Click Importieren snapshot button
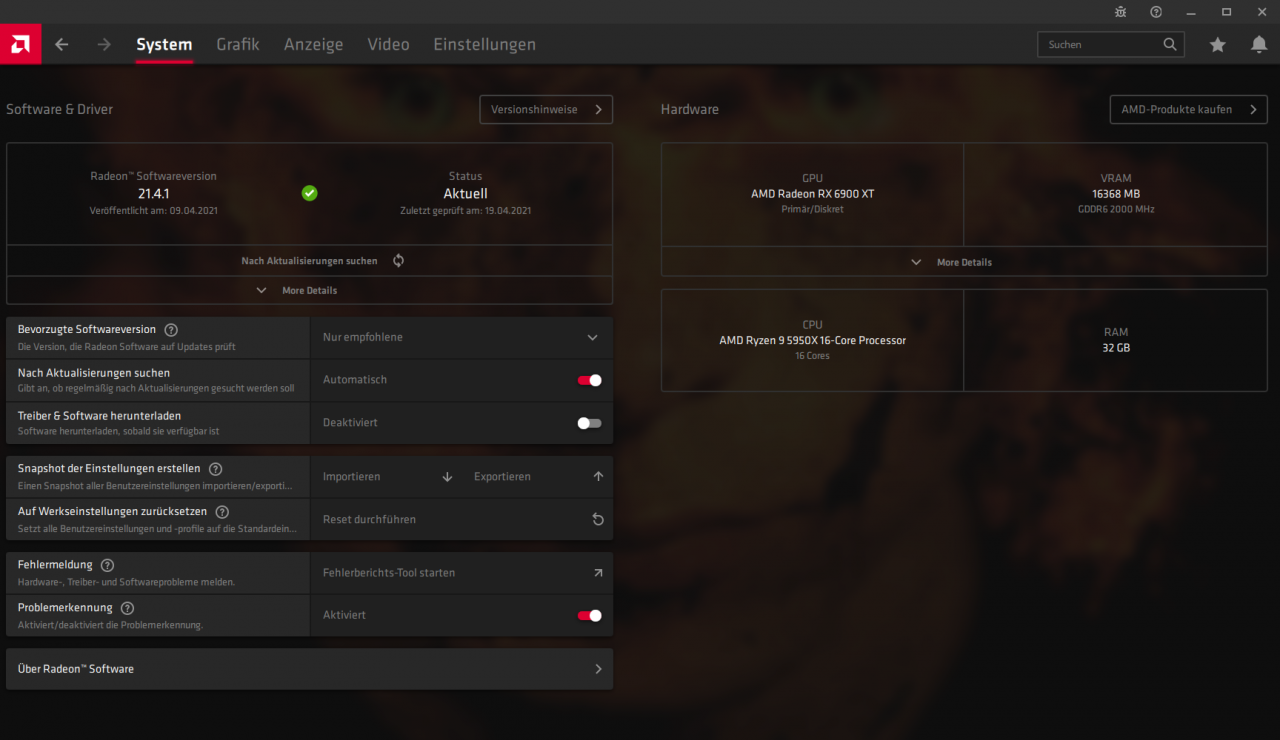 tap(386, 477)
